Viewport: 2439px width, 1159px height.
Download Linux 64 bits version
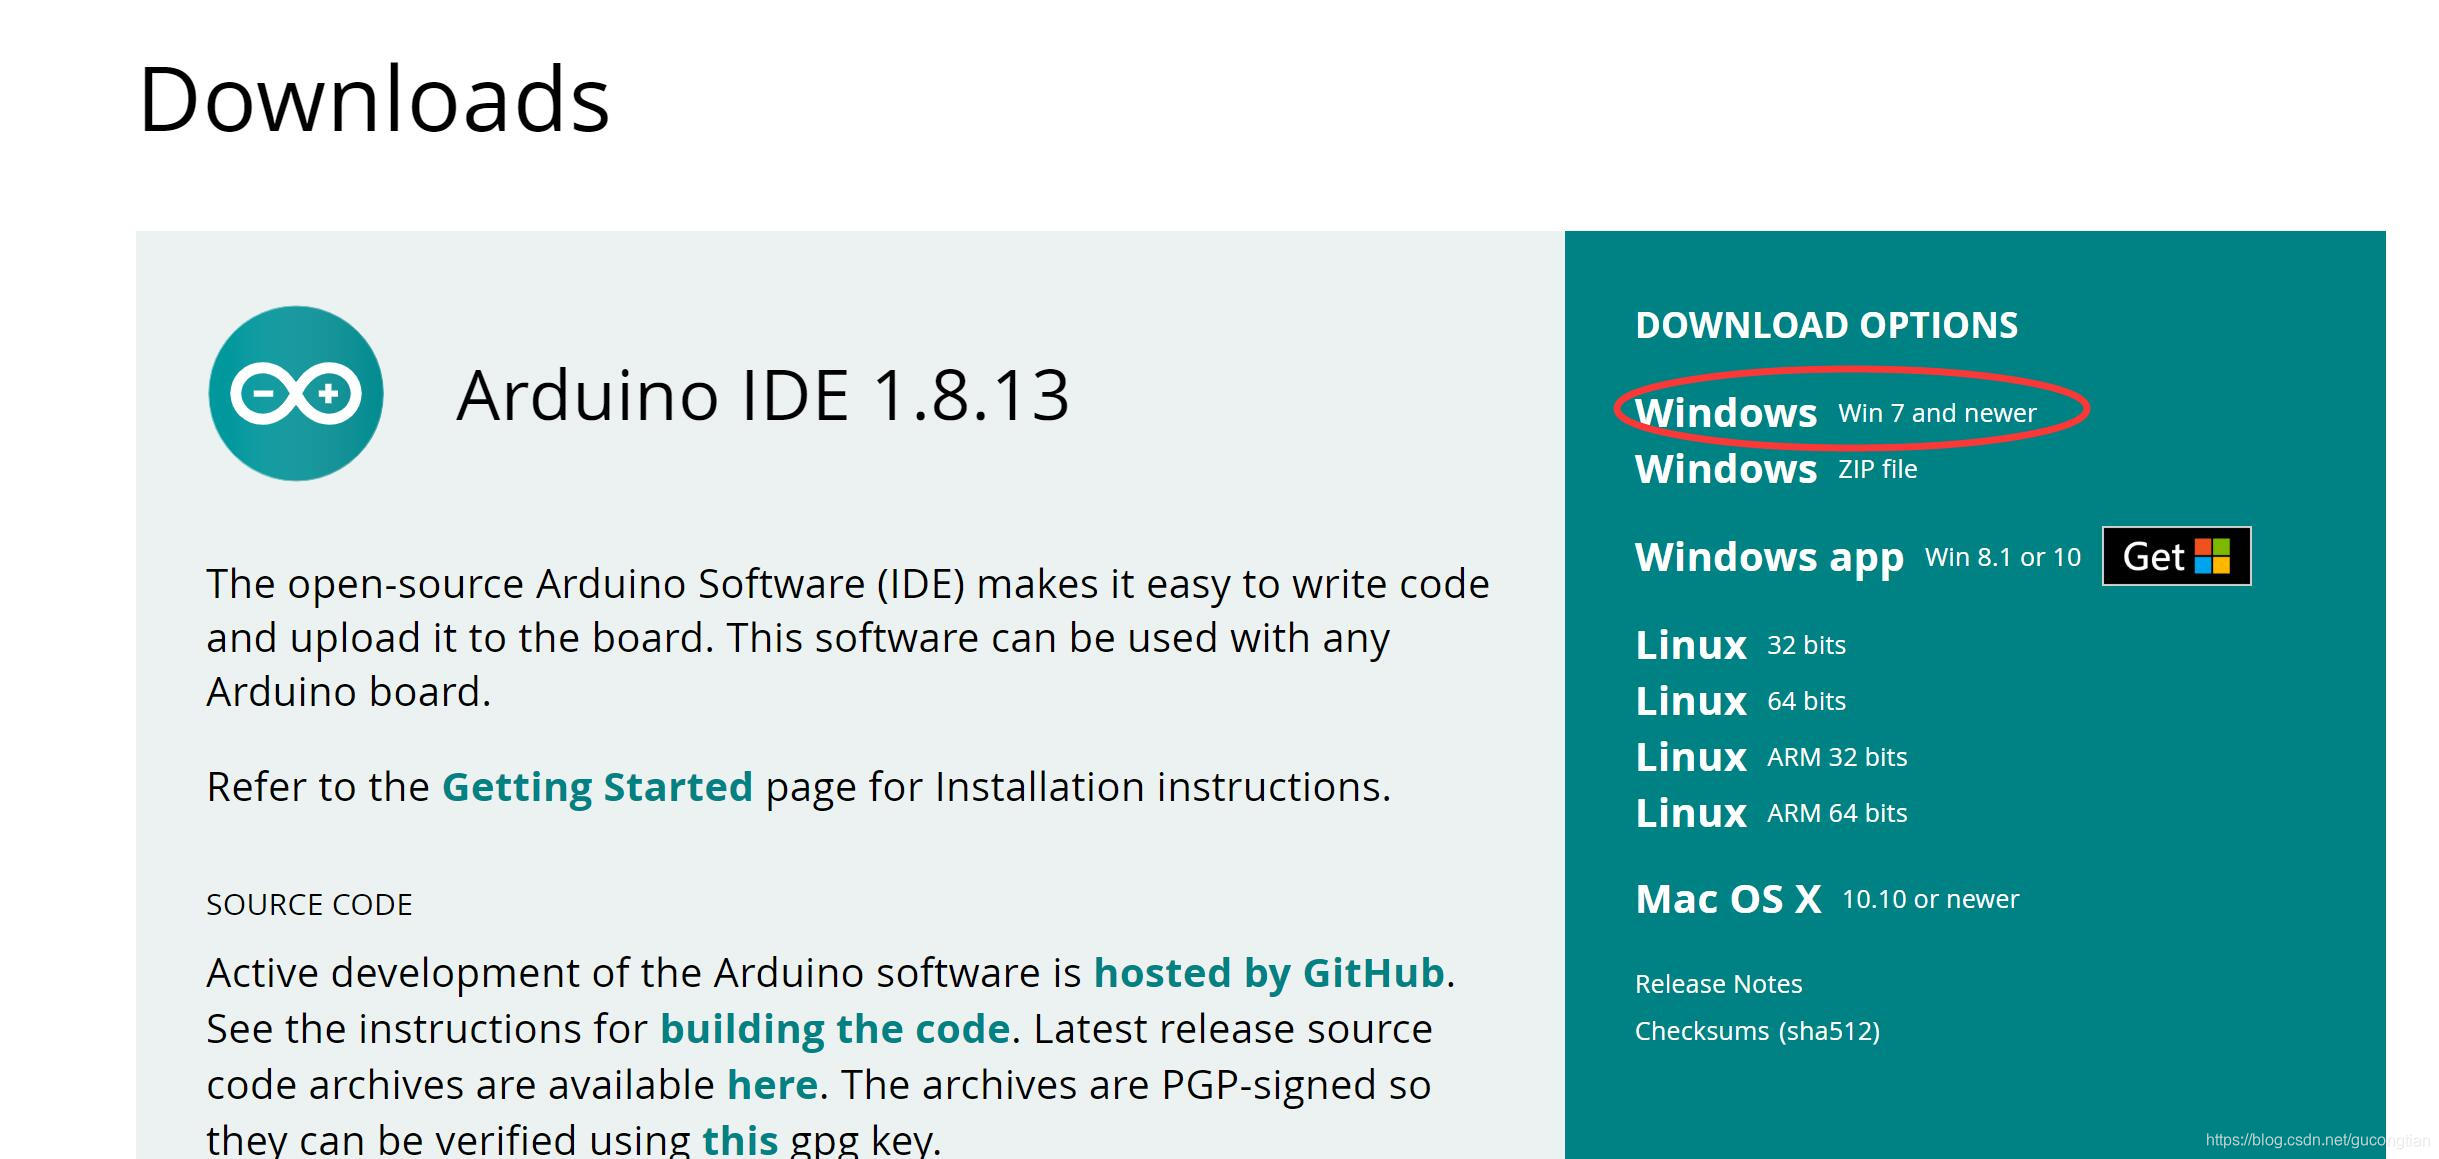(1690, 701)
